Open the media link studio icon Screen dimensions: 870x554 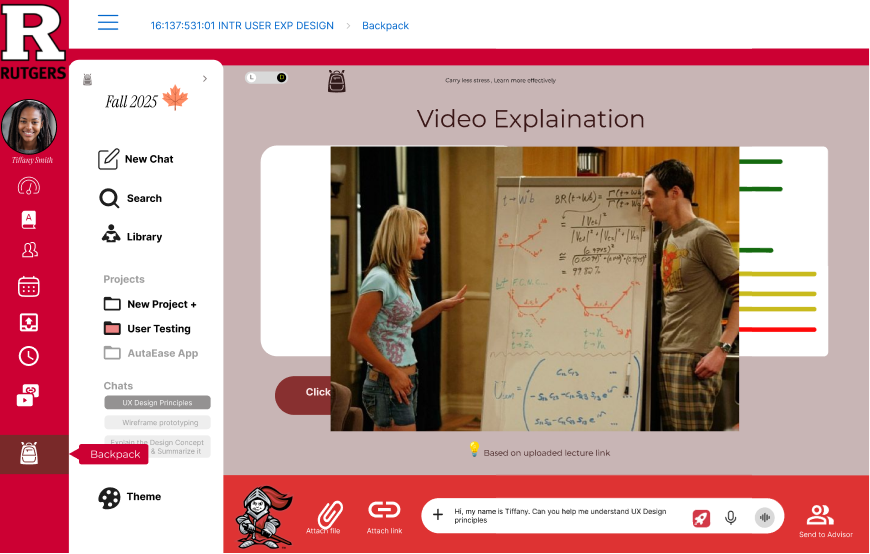point(28,395)
